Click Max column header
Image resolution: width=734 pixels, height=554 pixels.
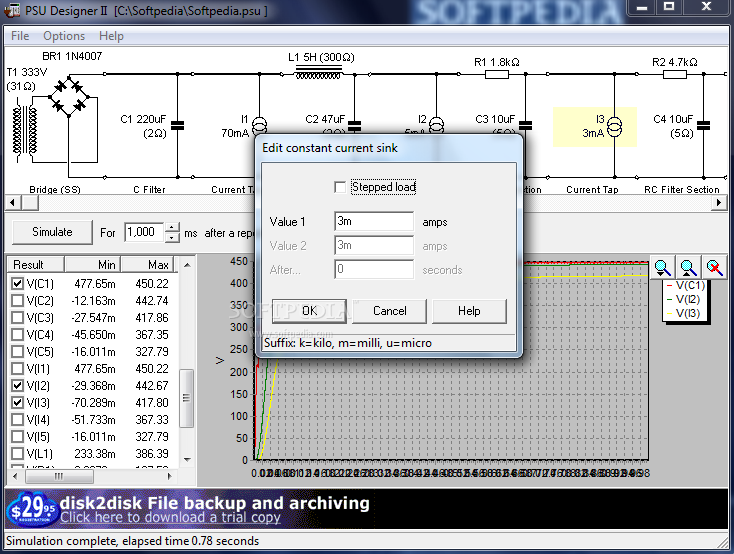tap(147, 265)
